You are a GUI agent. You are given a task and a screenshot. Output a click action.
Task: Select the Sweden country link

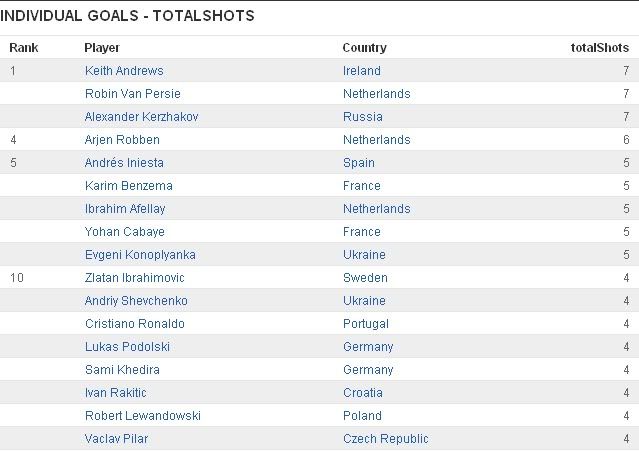[365, 278]
